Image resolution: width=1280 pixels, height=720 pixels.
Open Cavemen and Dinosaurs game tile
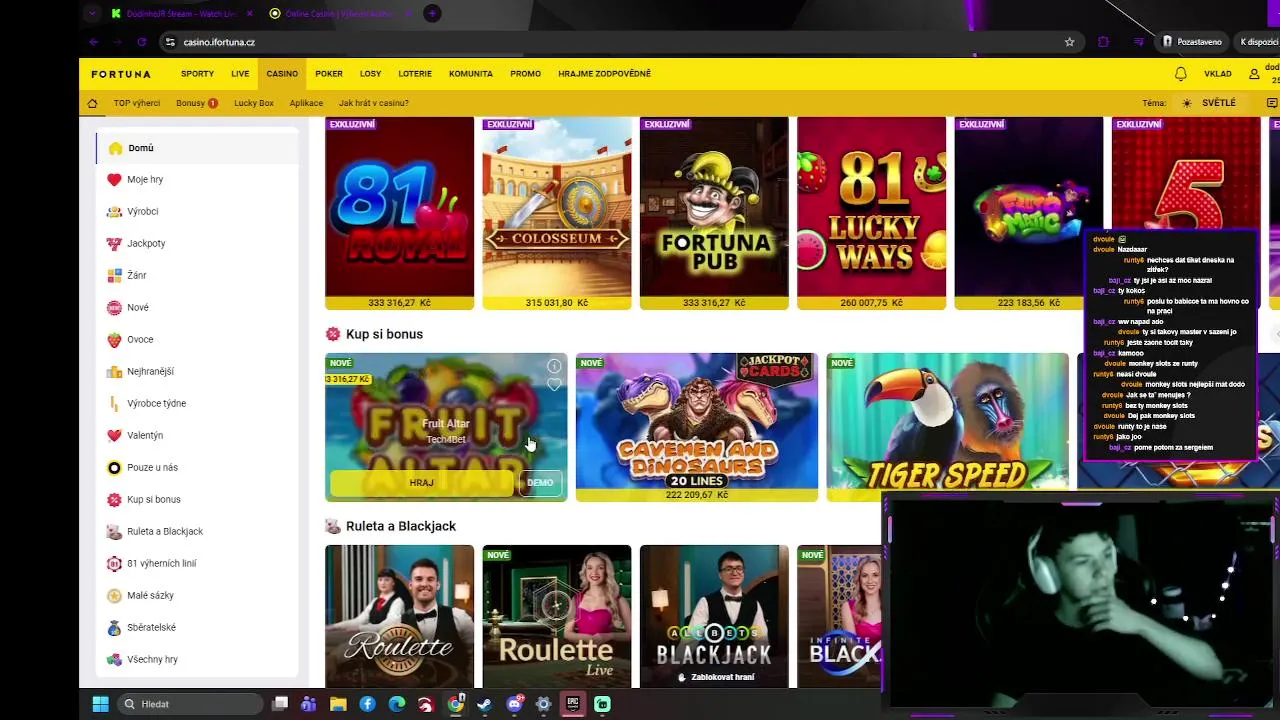click(697, 427)
